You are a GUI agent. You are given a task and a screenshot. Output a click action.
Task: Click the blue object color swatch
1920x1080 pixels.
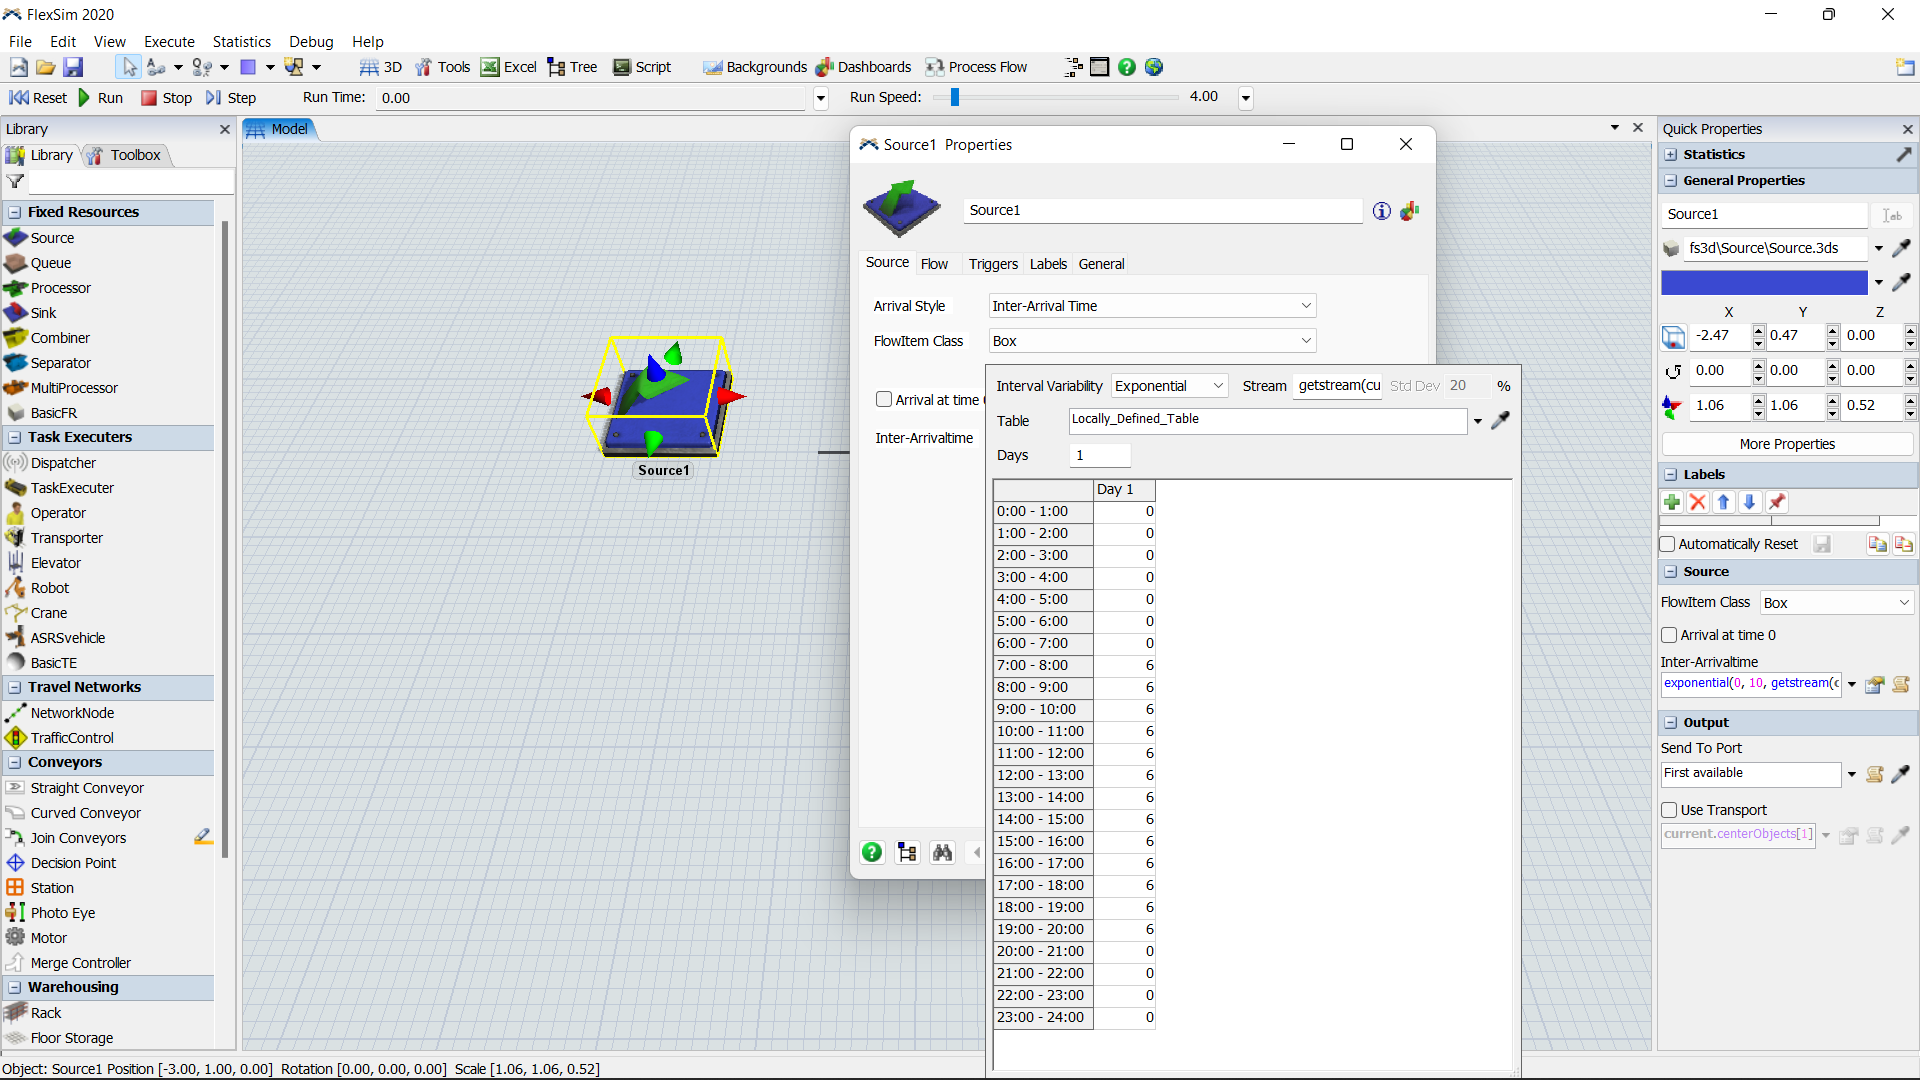[x=1764, y=283]
